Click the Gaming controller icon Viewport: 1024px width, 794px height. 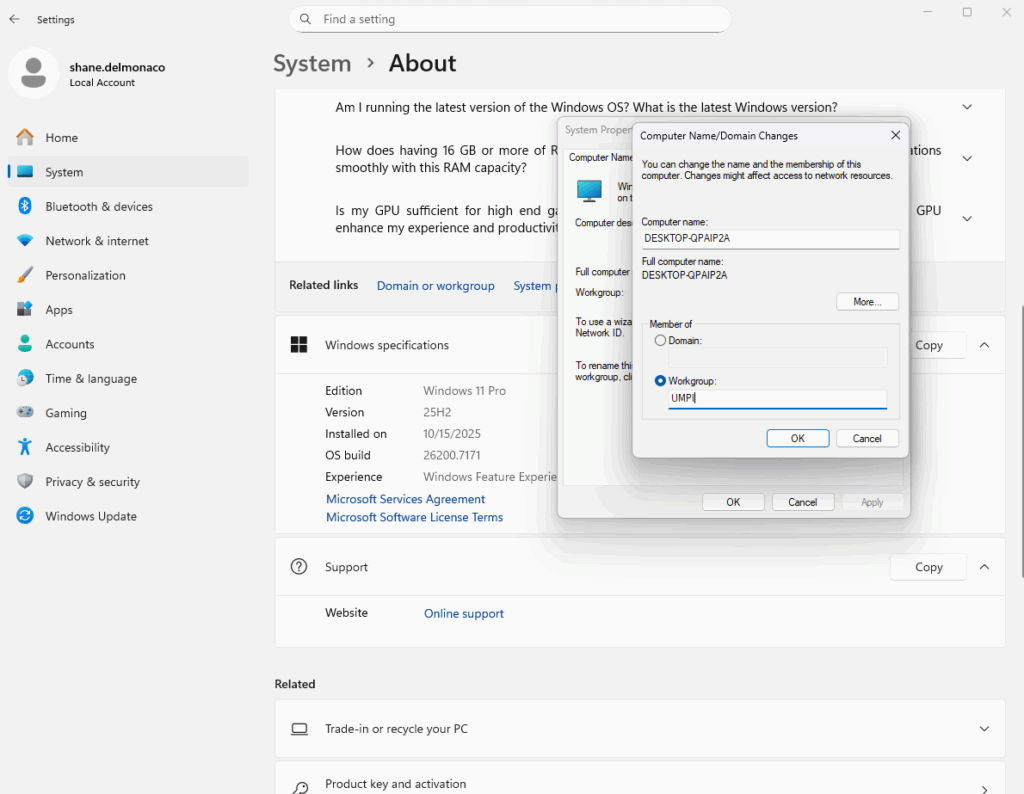click(25, 413)
